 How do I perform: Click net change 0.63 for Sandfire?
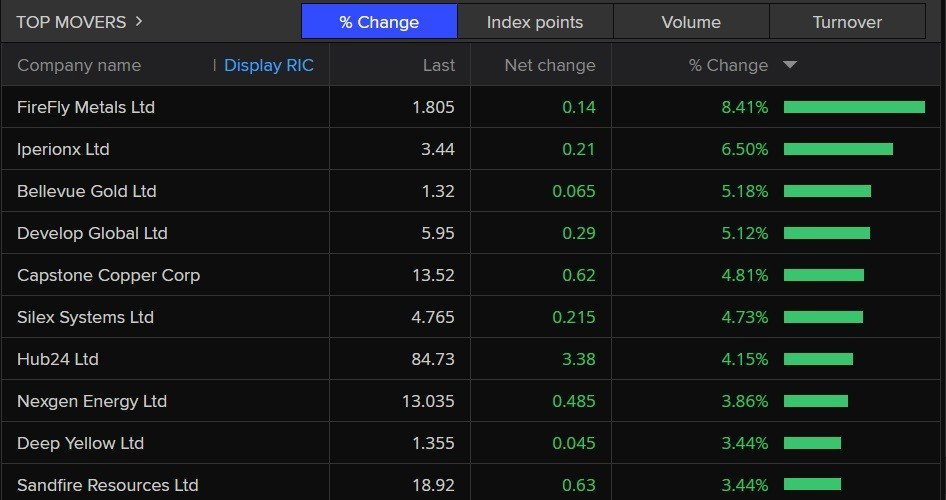579,485
